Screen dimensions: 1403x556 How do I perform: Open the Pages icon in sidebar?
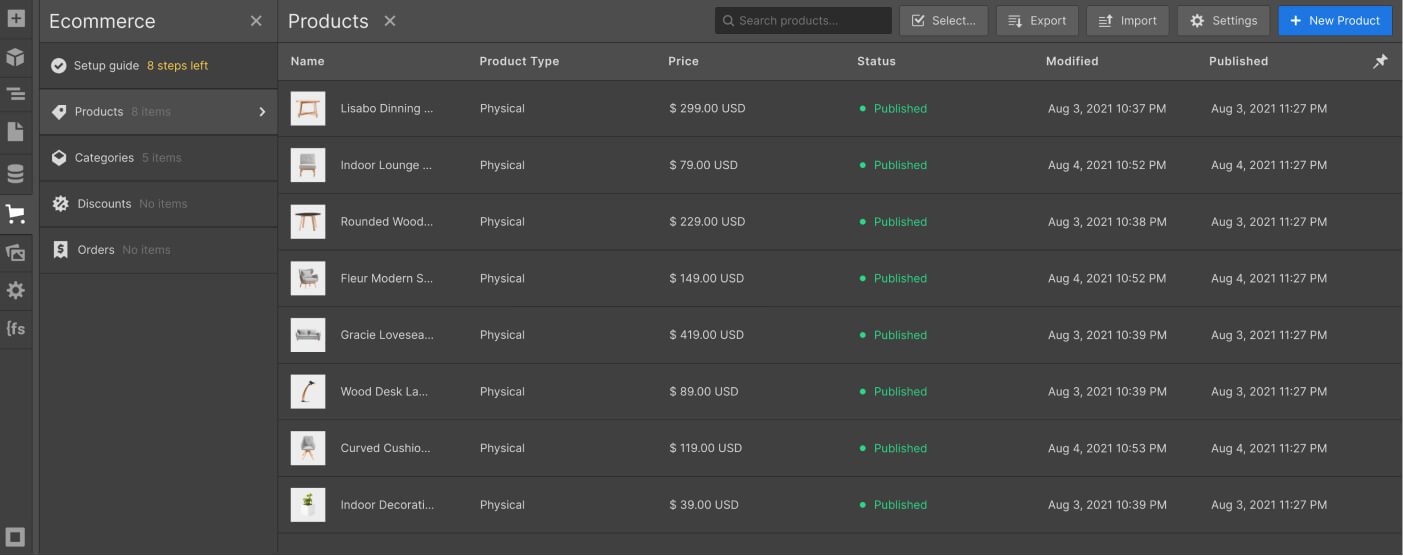(15, 132)
